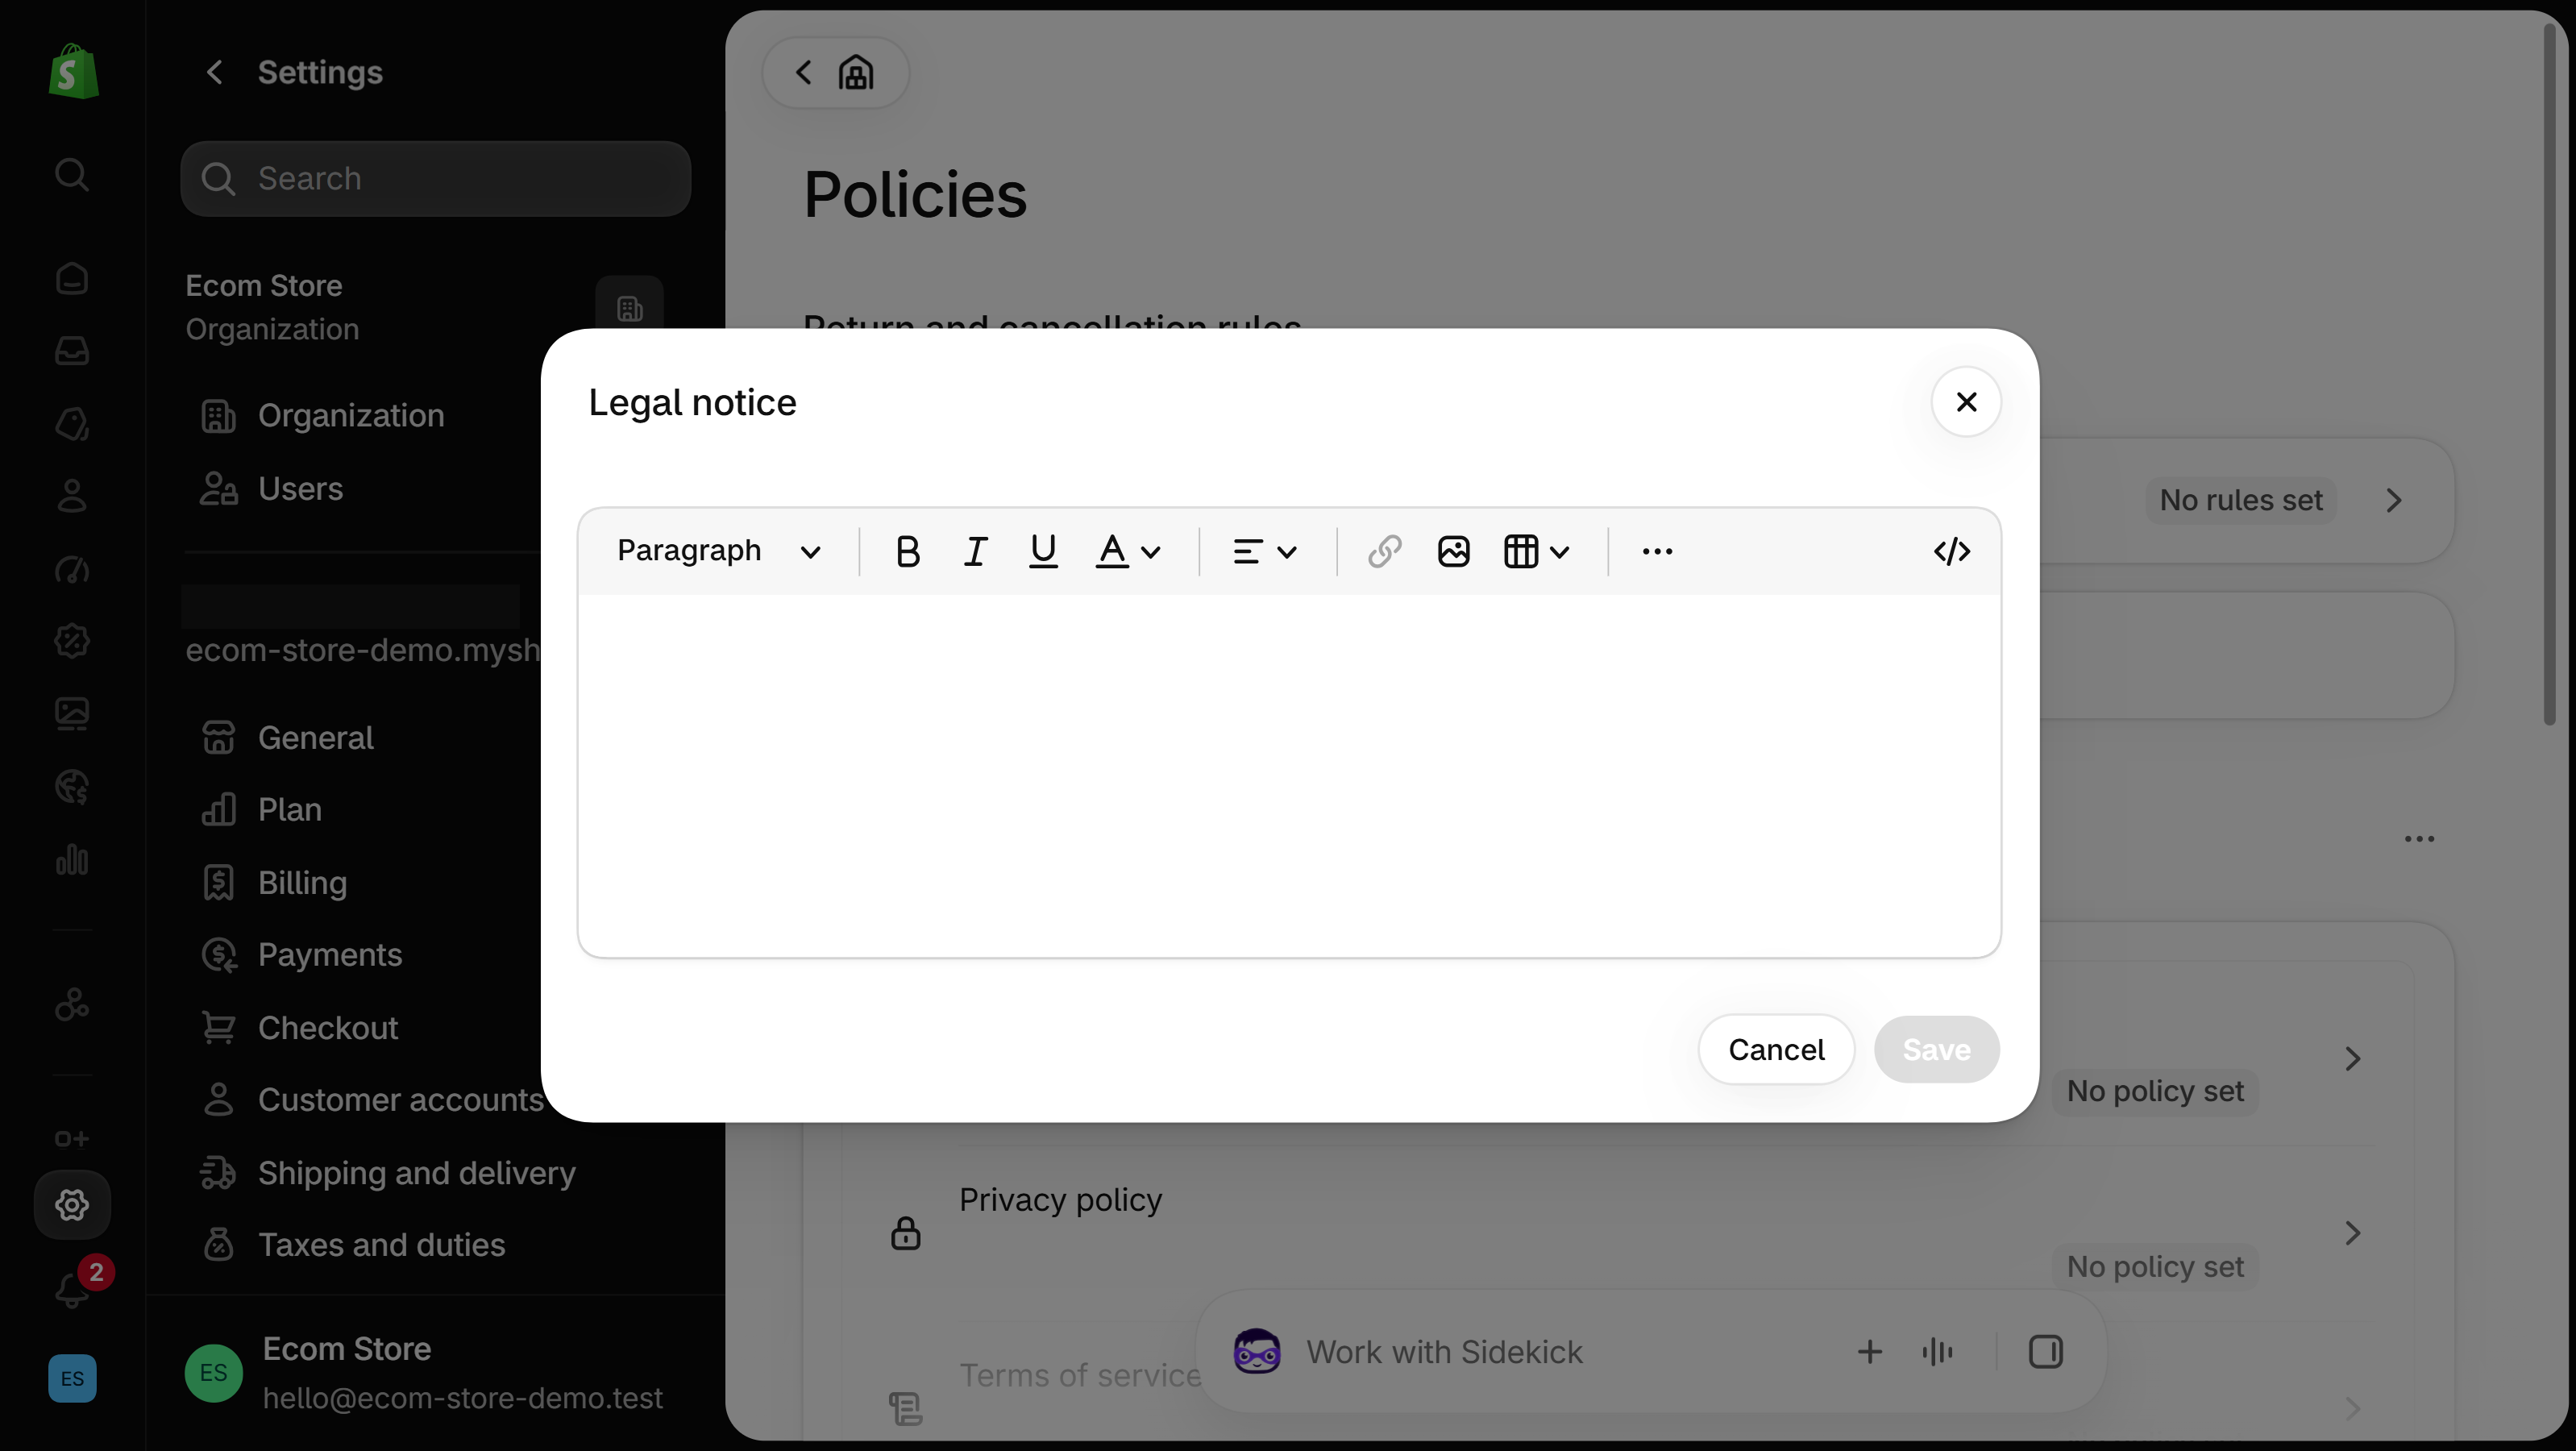
Task: Click the ES account avatar in rail
Action: pyautogui.click(x=72, y=1378)
